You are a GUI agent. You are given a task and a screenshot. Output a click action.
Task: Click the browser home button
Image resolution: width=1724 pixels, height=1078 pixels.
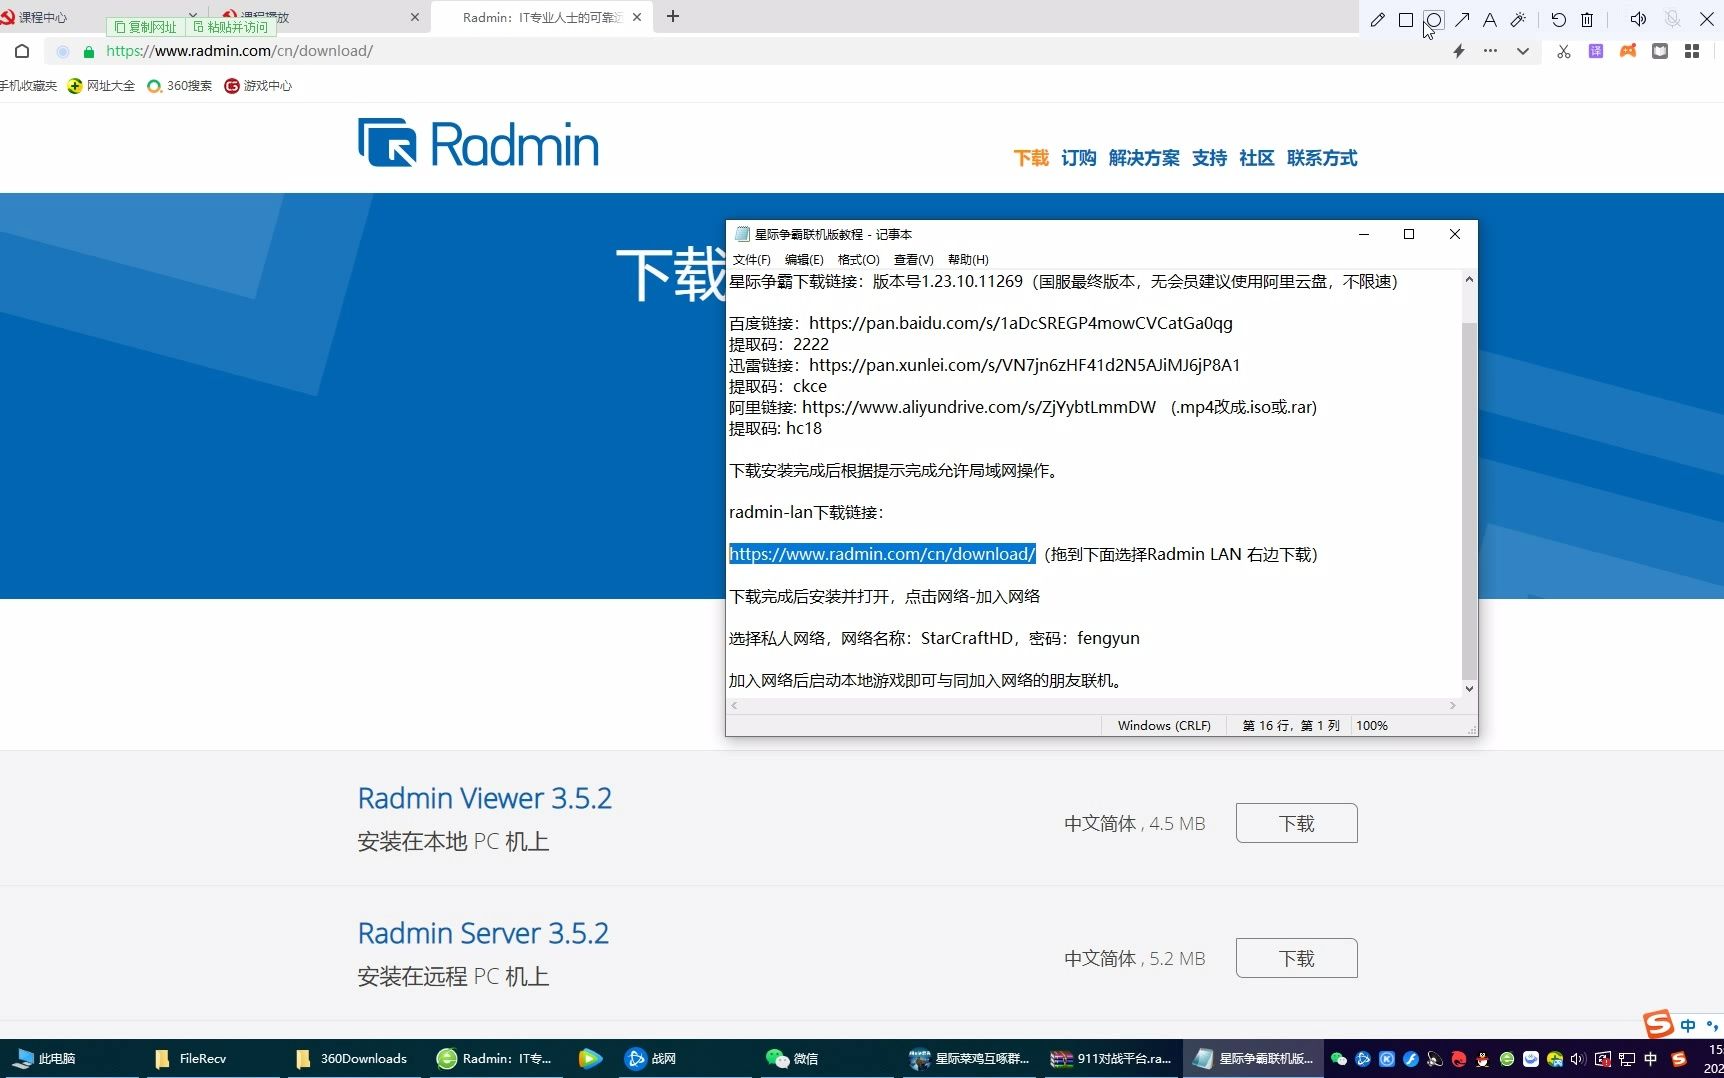click(x=22, y=51)
